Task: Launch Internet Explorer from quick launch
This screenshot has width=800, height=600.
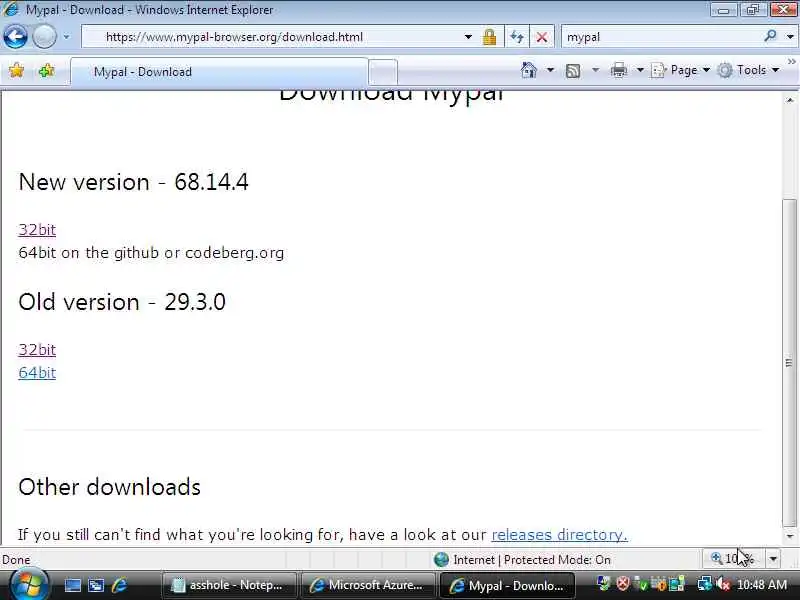Action: point(119,585)
